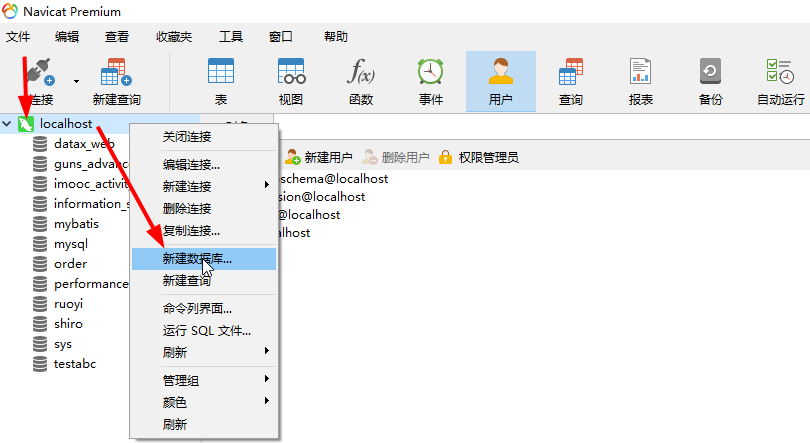Click the mybatis database icon
The width and height of the screenshot is (810, 443).
[40, 224]
